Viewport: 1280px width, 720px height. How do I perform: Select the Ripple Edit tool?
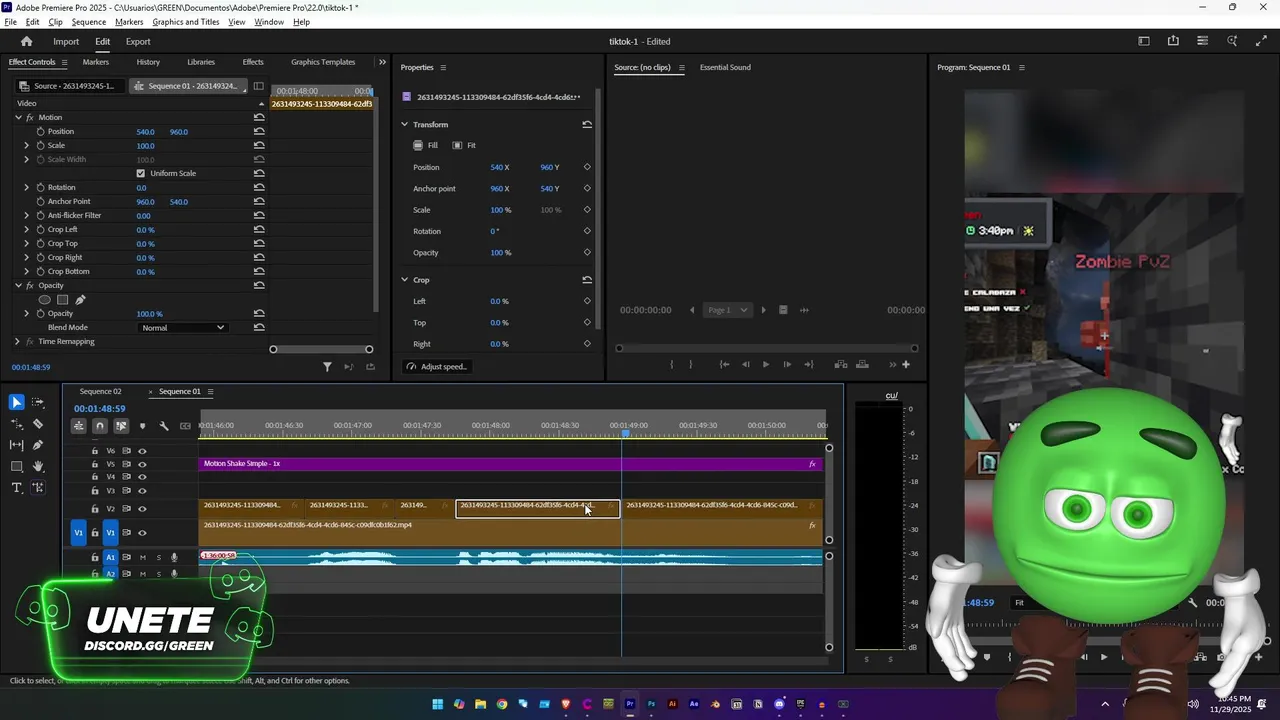point(16,423)
